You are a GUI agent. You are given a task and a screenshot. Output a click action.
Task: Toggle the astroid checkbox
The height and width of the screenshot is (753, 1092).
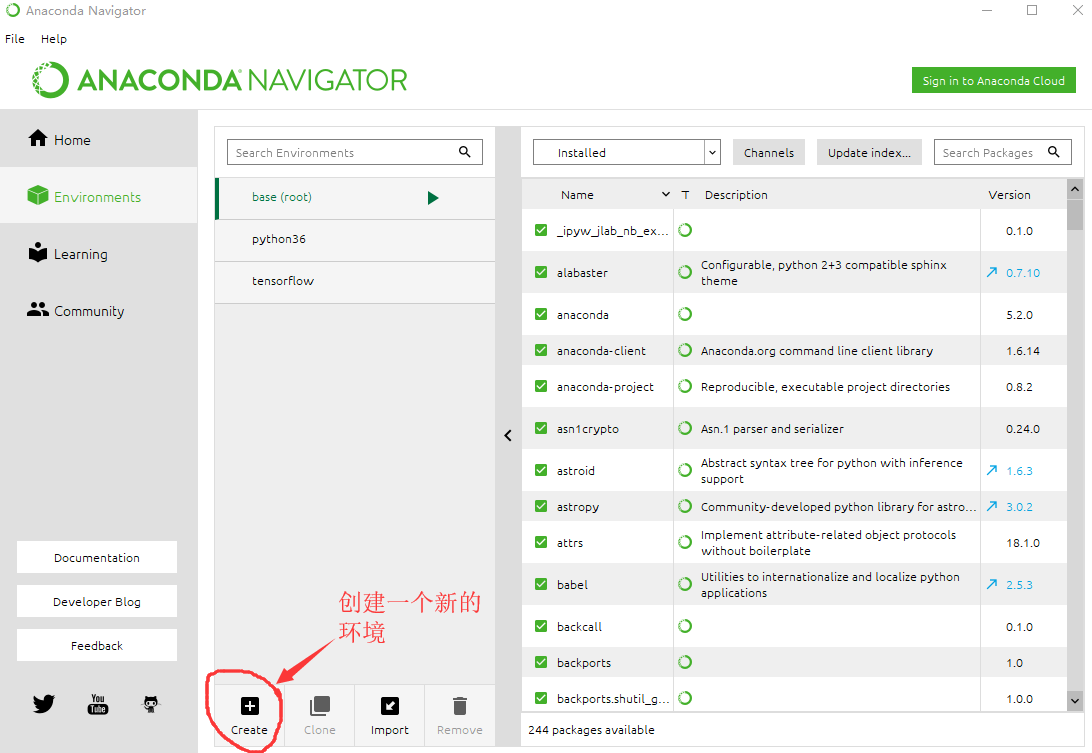541,470
